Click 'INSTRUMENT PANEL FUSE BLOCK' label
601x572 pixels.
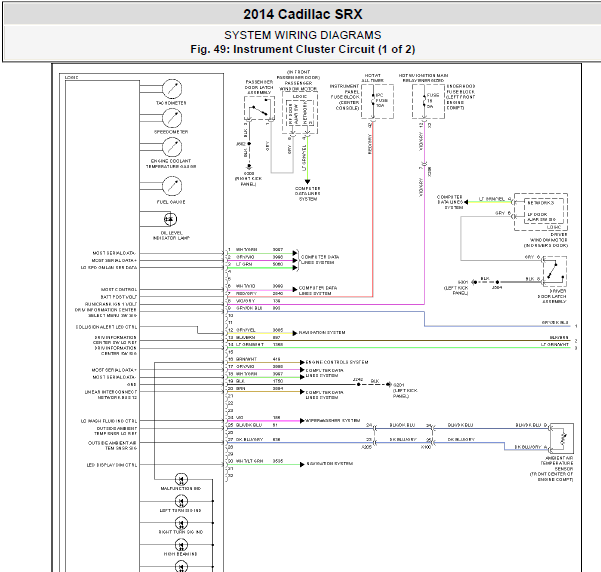[345, 97]
